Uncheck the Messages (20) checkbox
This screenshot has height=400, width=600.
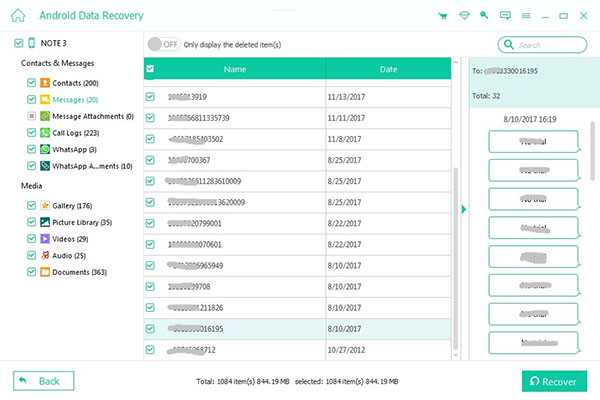31,100
